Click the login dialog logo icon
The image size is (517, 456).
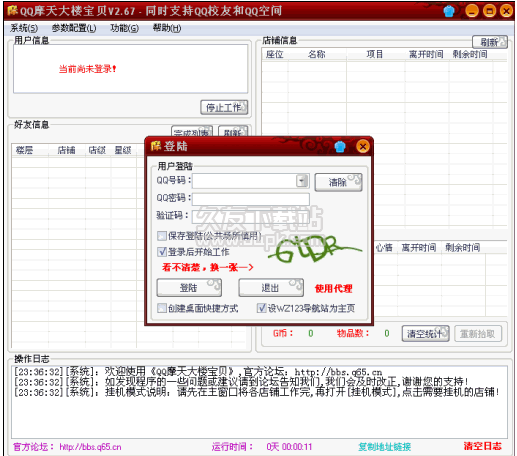coord(156,146)
